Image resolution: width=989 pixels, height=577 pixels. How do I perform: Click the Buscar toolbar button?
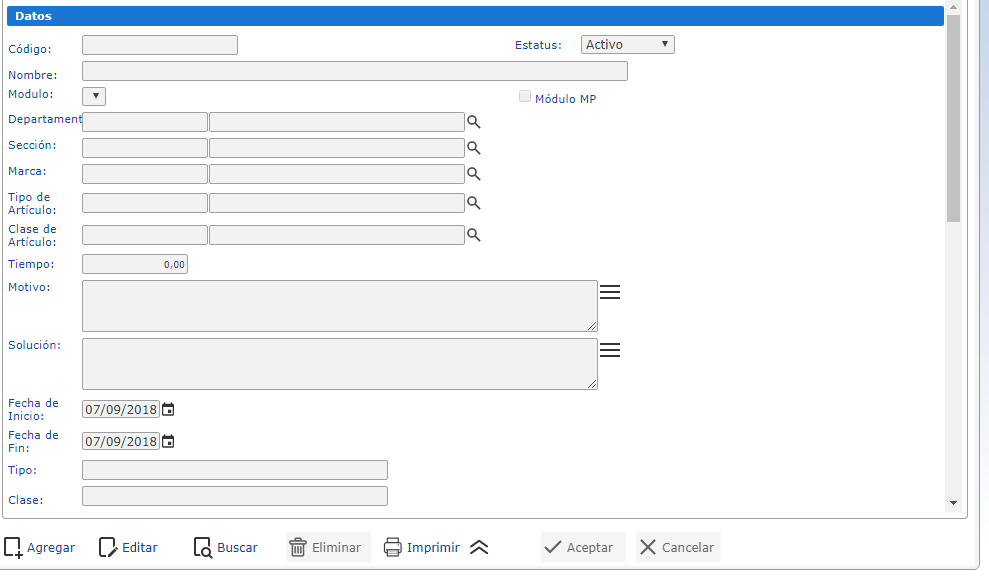(x=226, y=547)
